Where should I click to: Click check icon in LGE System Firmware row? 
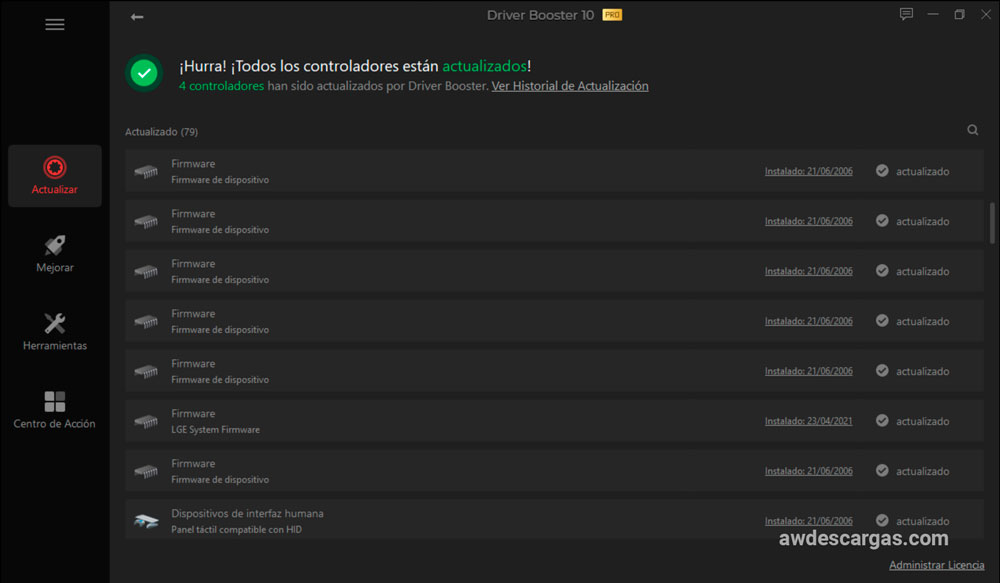pos(882,420)
